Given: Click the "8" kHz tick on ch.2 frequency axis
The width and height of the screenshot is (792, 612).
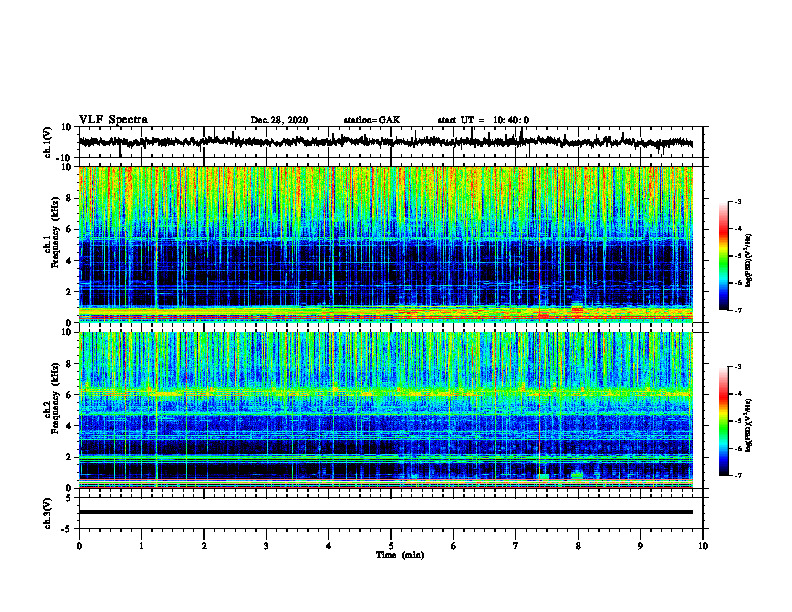Looking at the screenshot, I should 69,364.
